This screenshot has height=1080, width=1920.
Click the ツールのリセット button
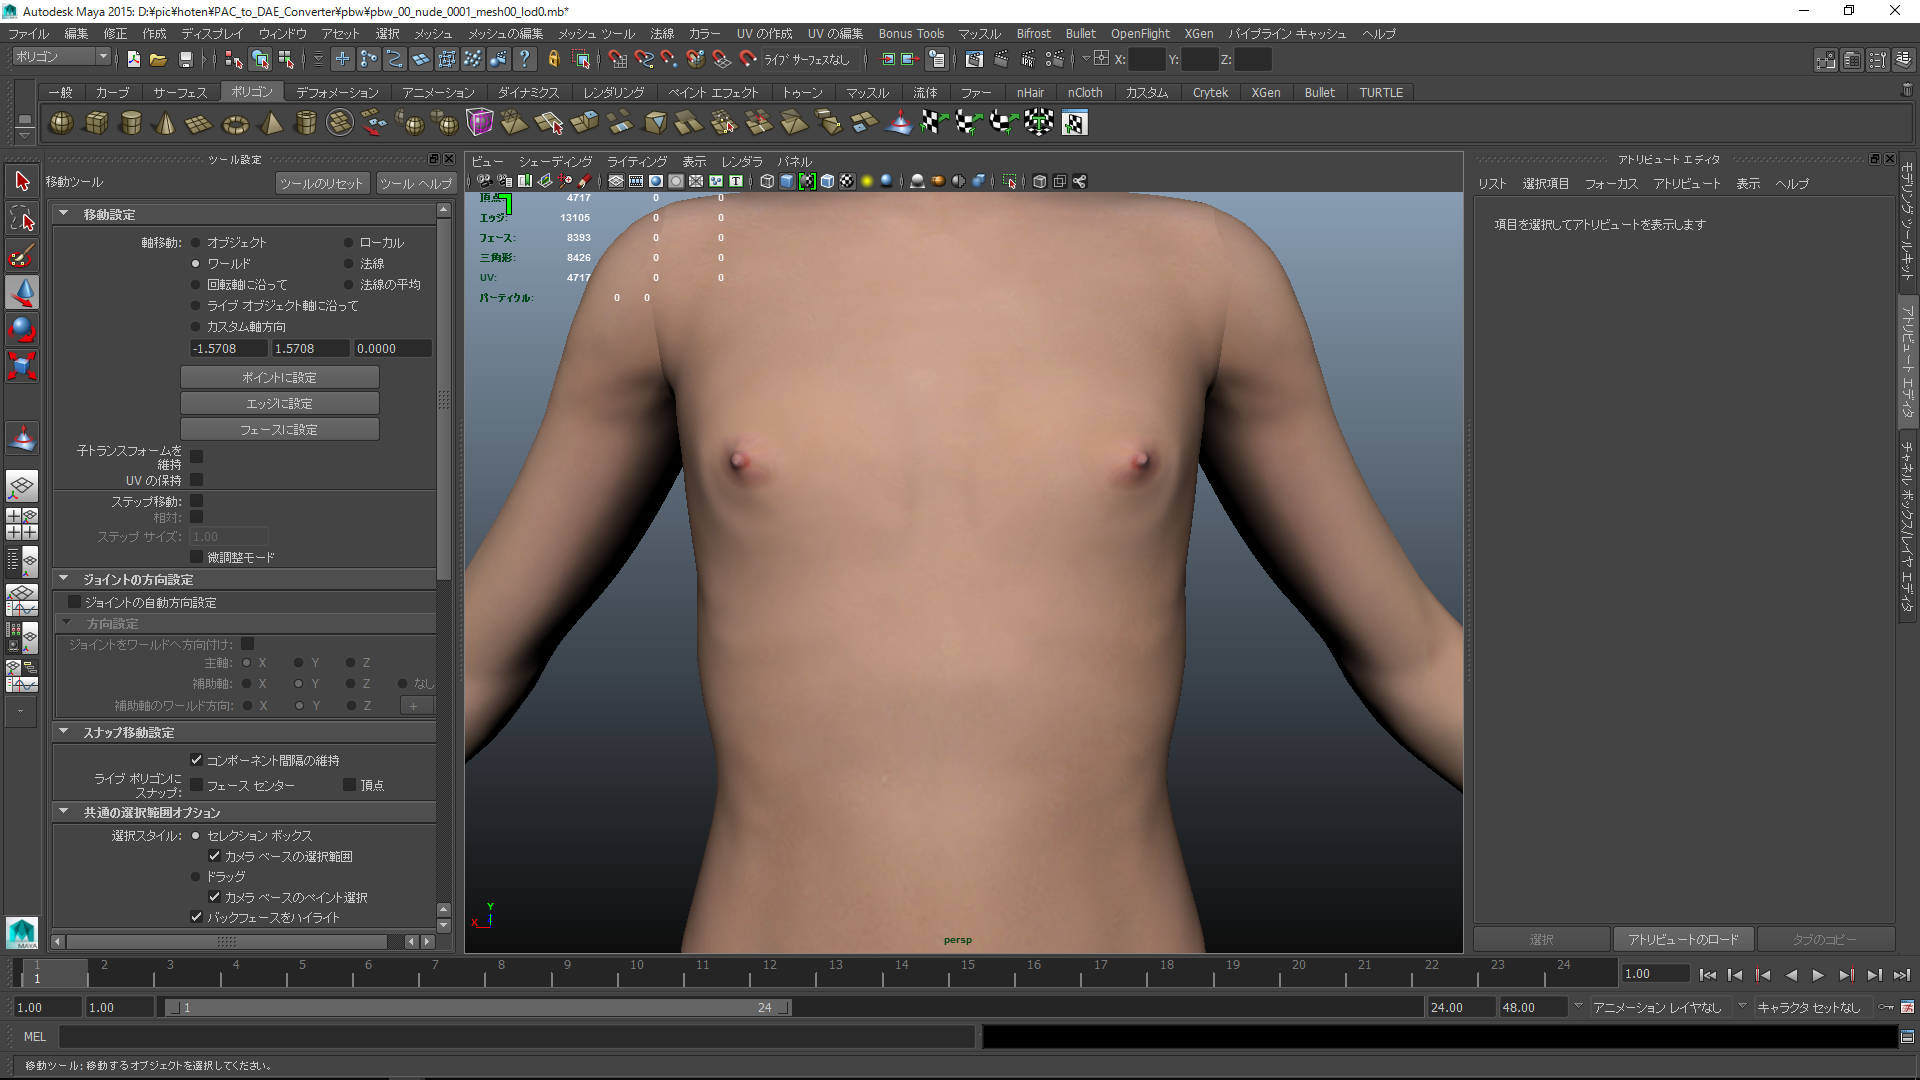point(321,183)
